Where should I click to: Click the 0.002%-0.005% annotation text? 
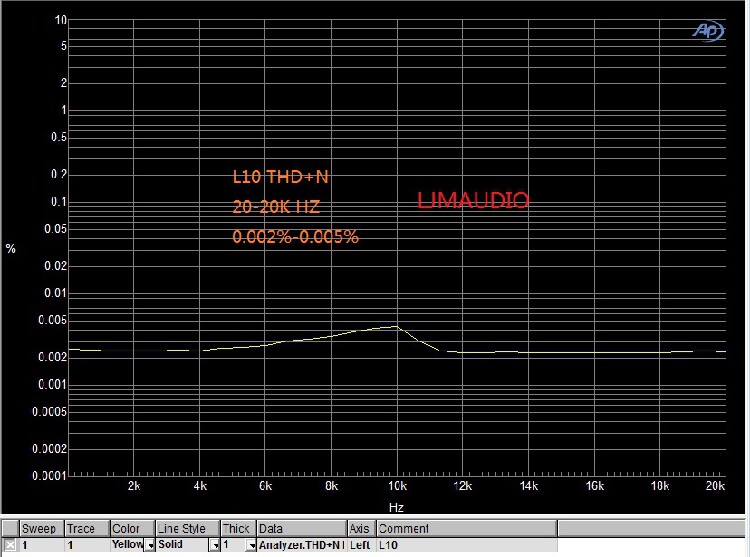point(296,237)
